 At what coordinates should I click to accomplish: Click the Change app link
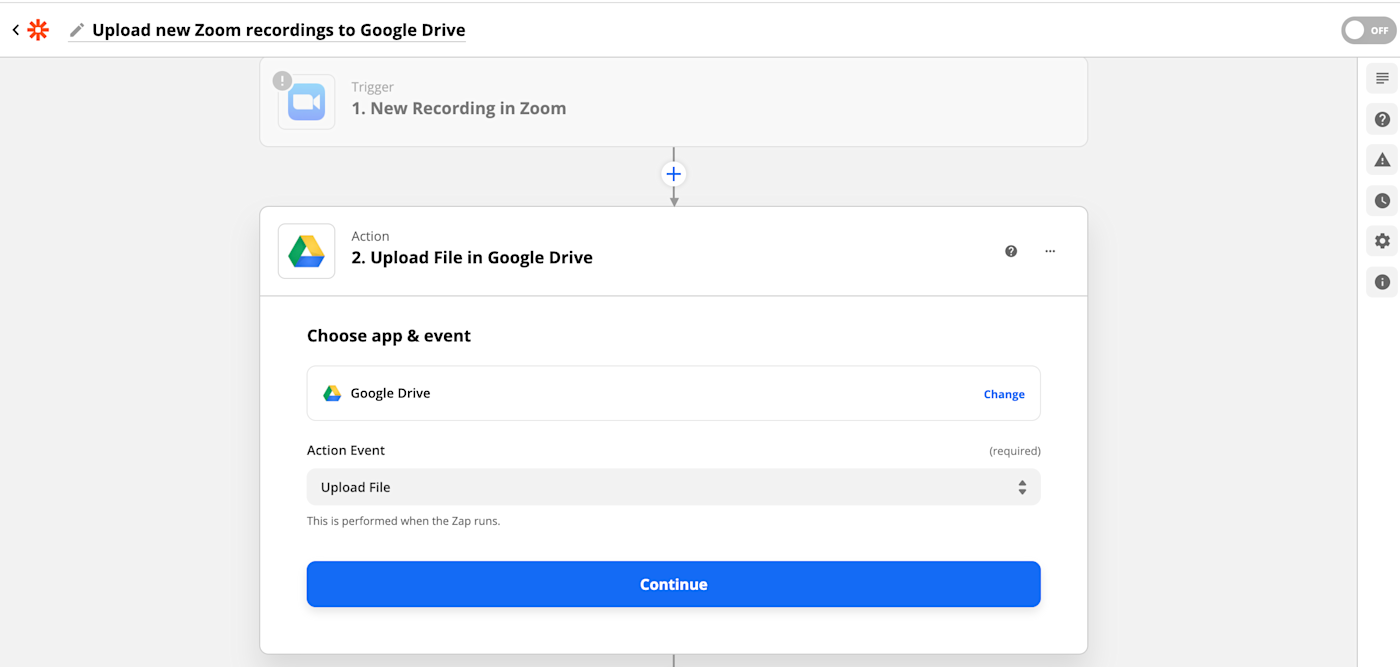1004,394
